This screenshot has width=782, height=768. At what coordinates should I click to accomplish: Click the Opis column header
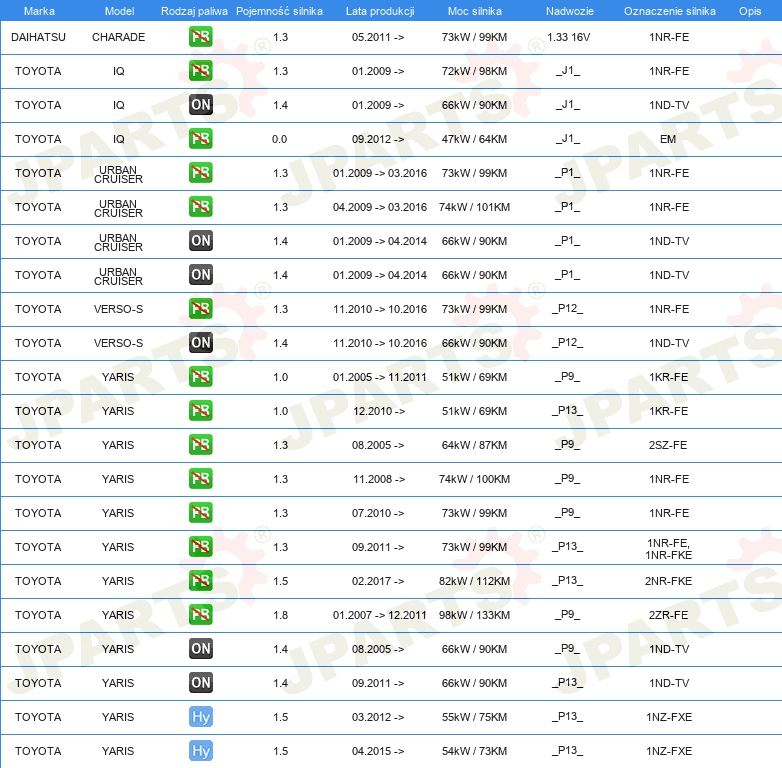750,11
